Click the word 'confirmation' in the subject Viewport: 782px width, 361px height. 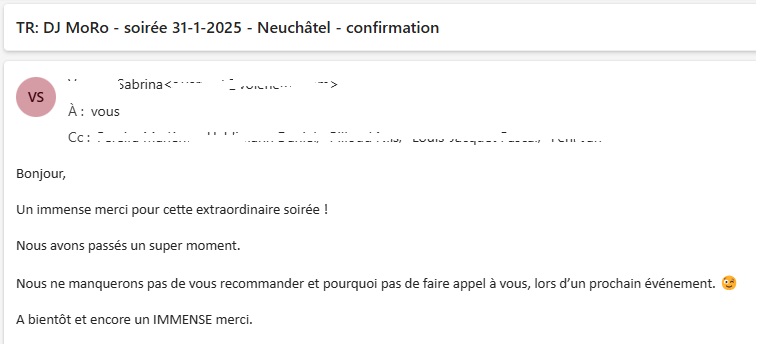(392, 28)
